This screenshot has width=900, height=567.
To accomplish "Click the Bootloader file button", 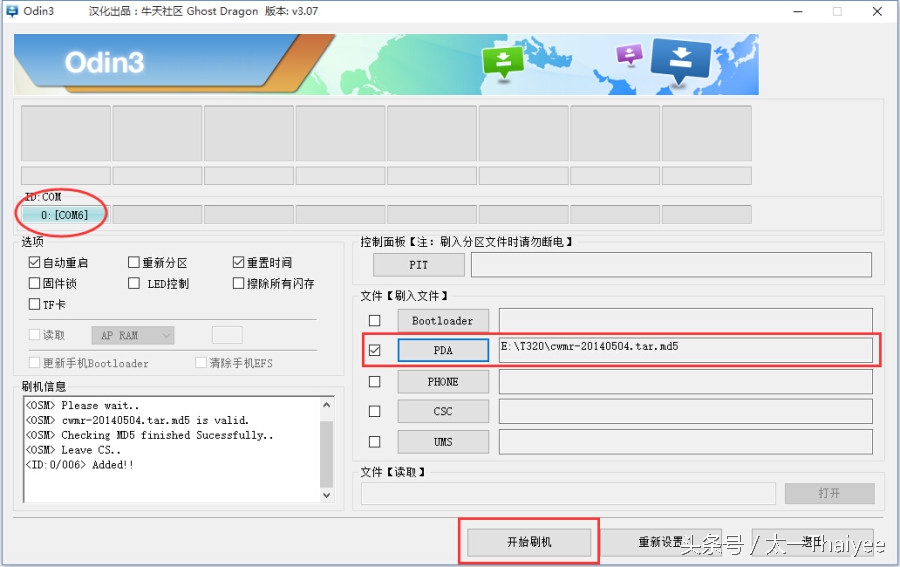I will tap(443, 321).
